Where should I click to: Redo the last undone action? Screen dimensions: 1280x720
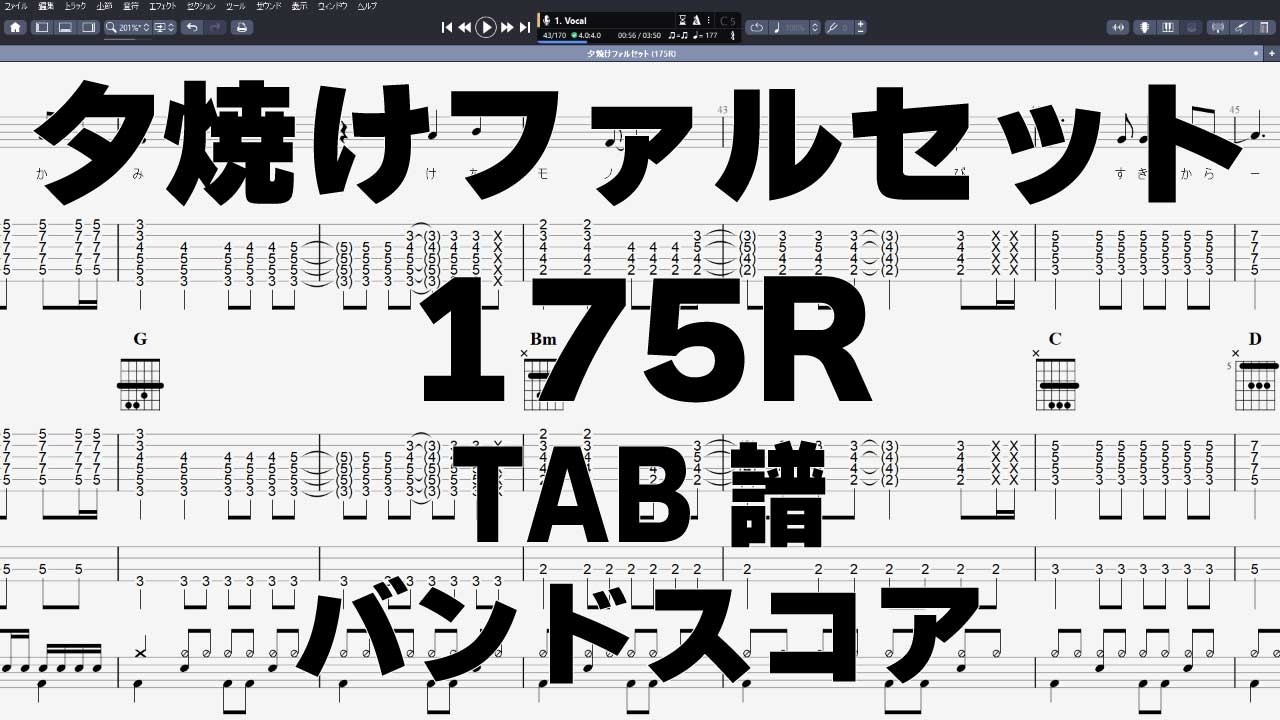pos(216,27)
